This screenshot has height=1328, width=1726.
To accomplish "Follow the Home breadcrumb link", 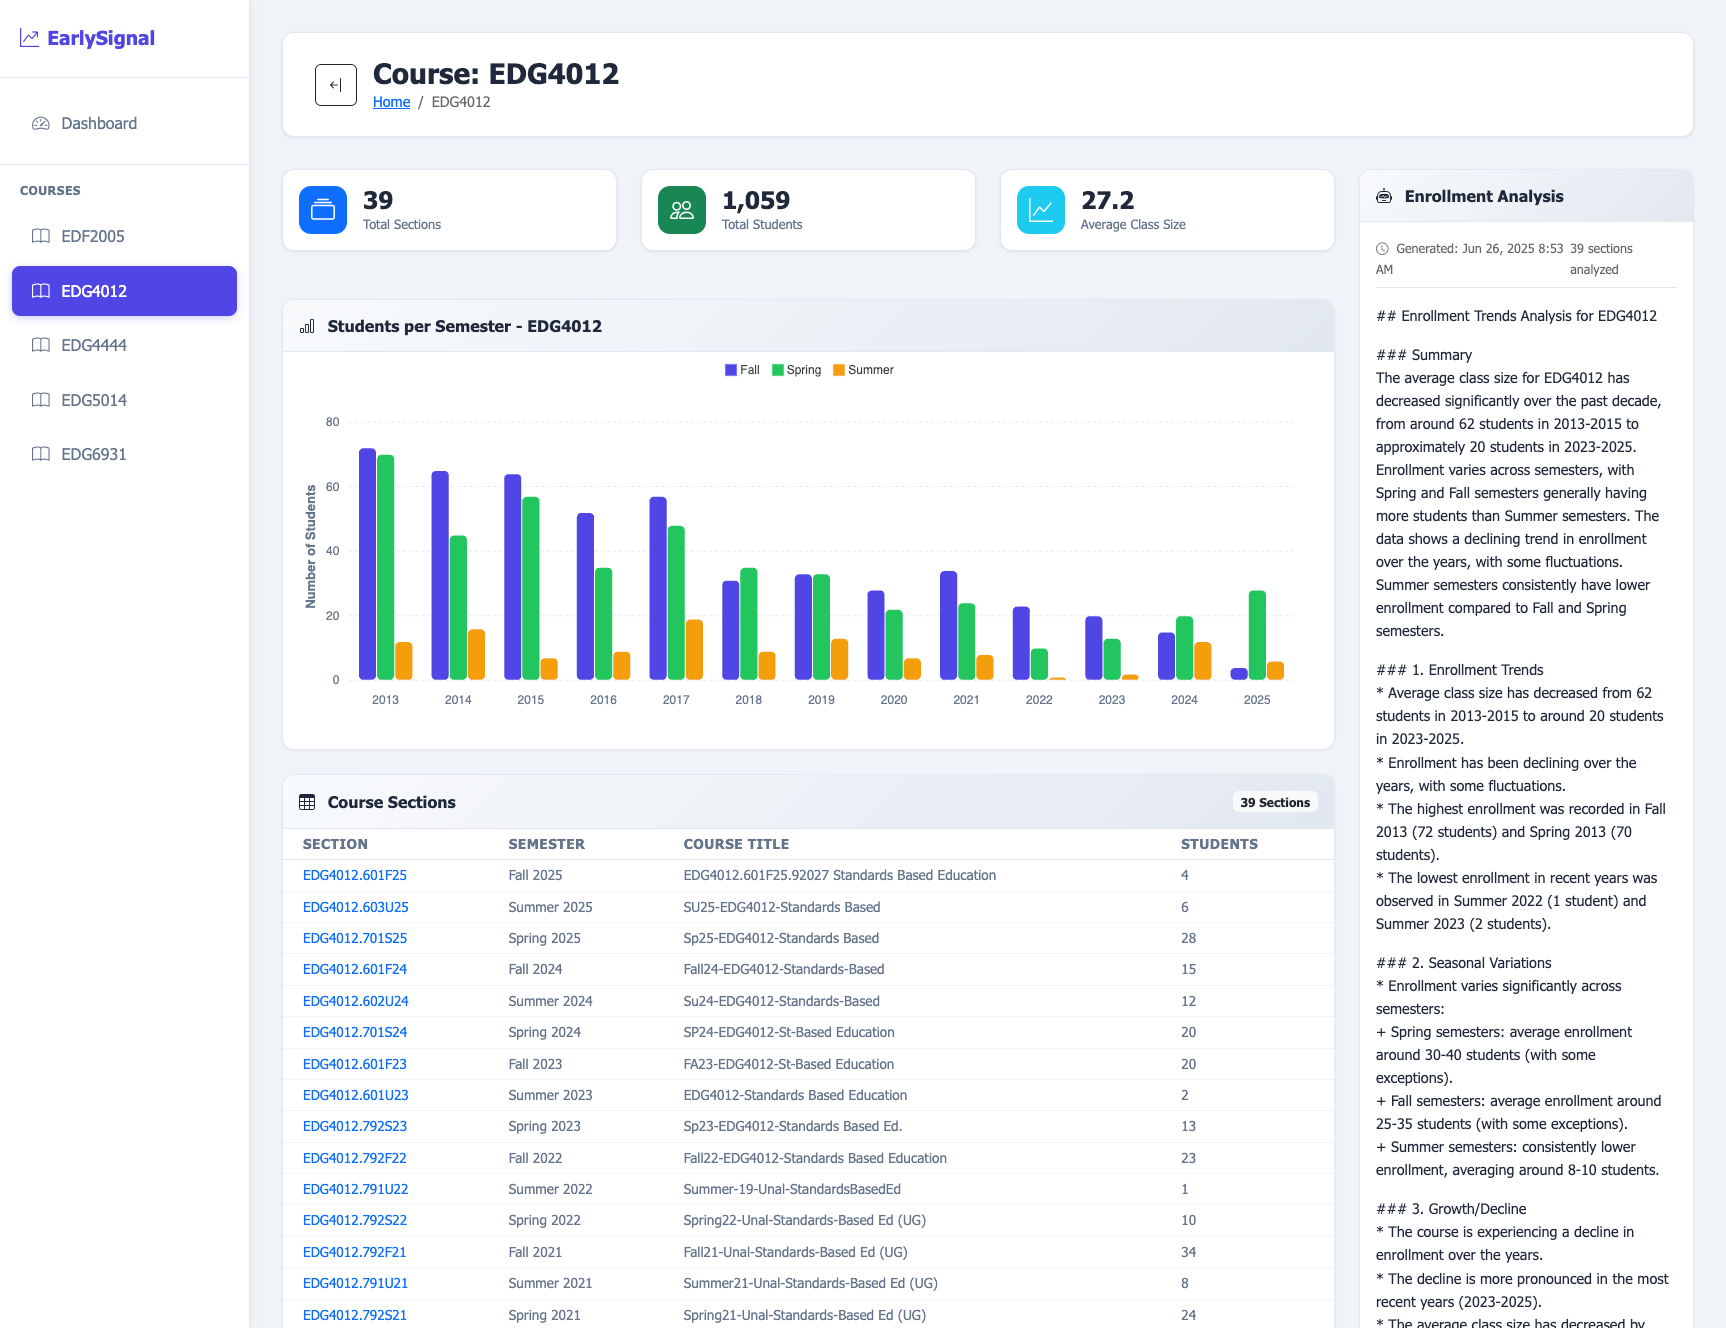I will (391, 102).
